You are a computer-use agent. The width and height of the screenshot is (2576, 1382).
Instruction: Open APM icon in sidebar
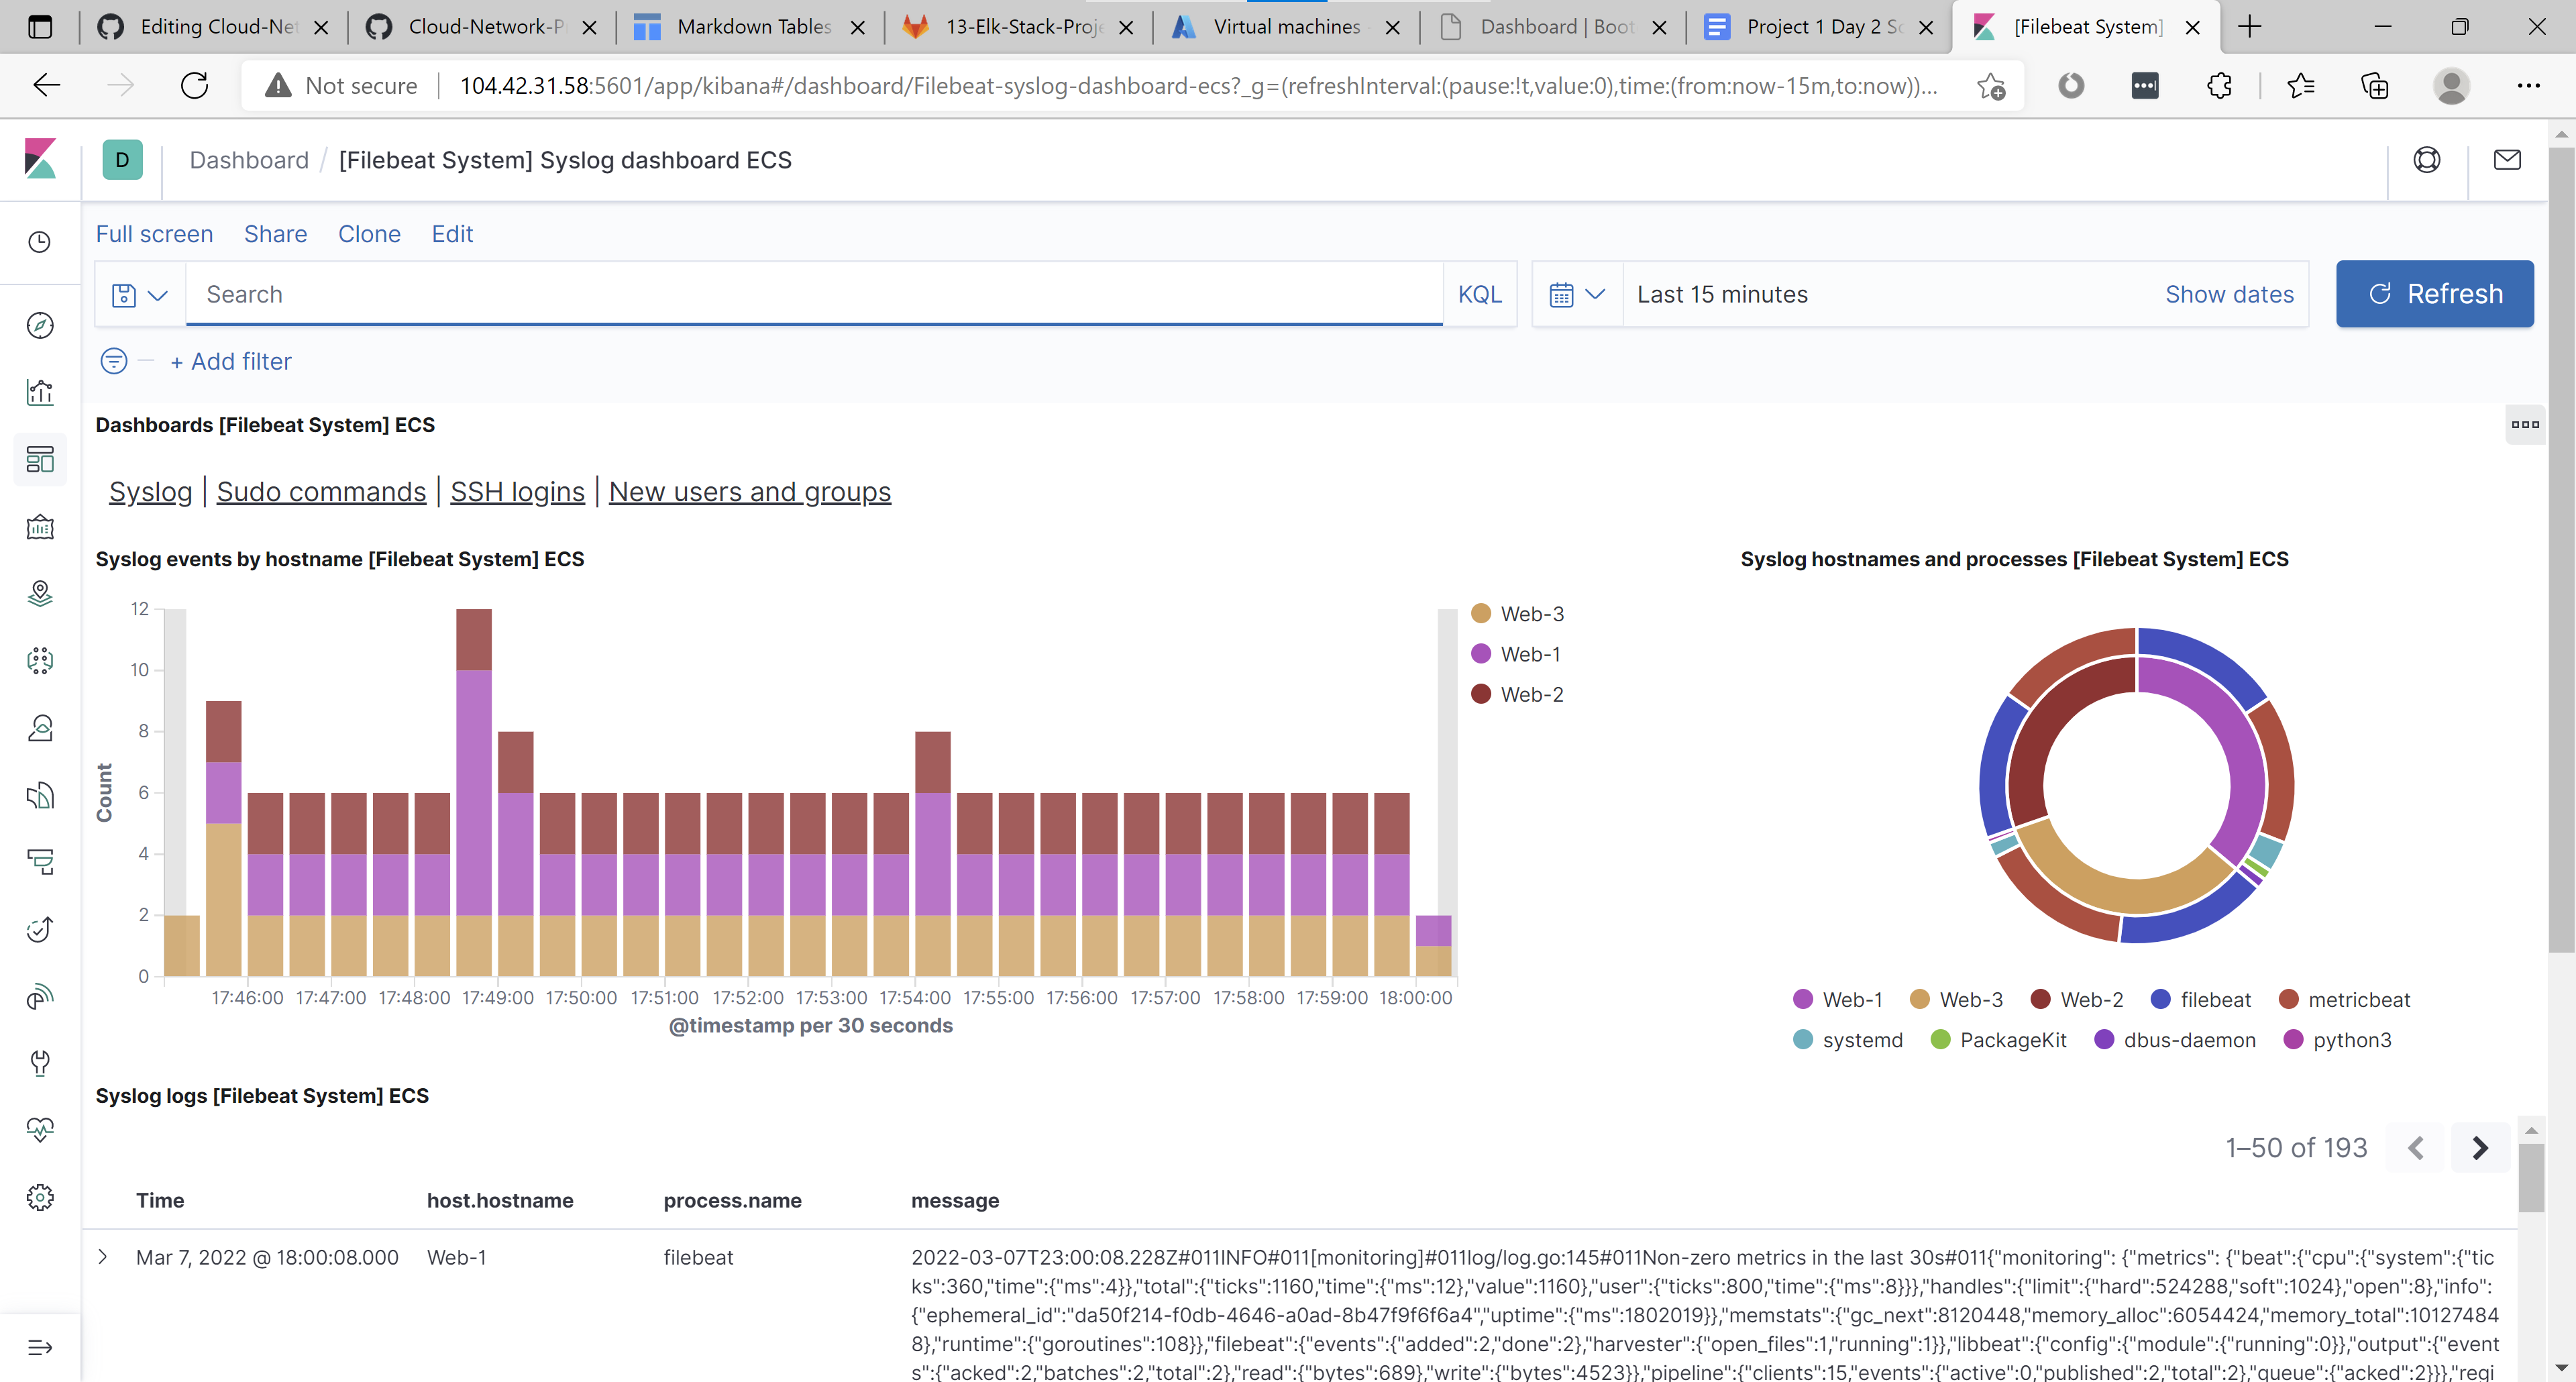(40, 862)
